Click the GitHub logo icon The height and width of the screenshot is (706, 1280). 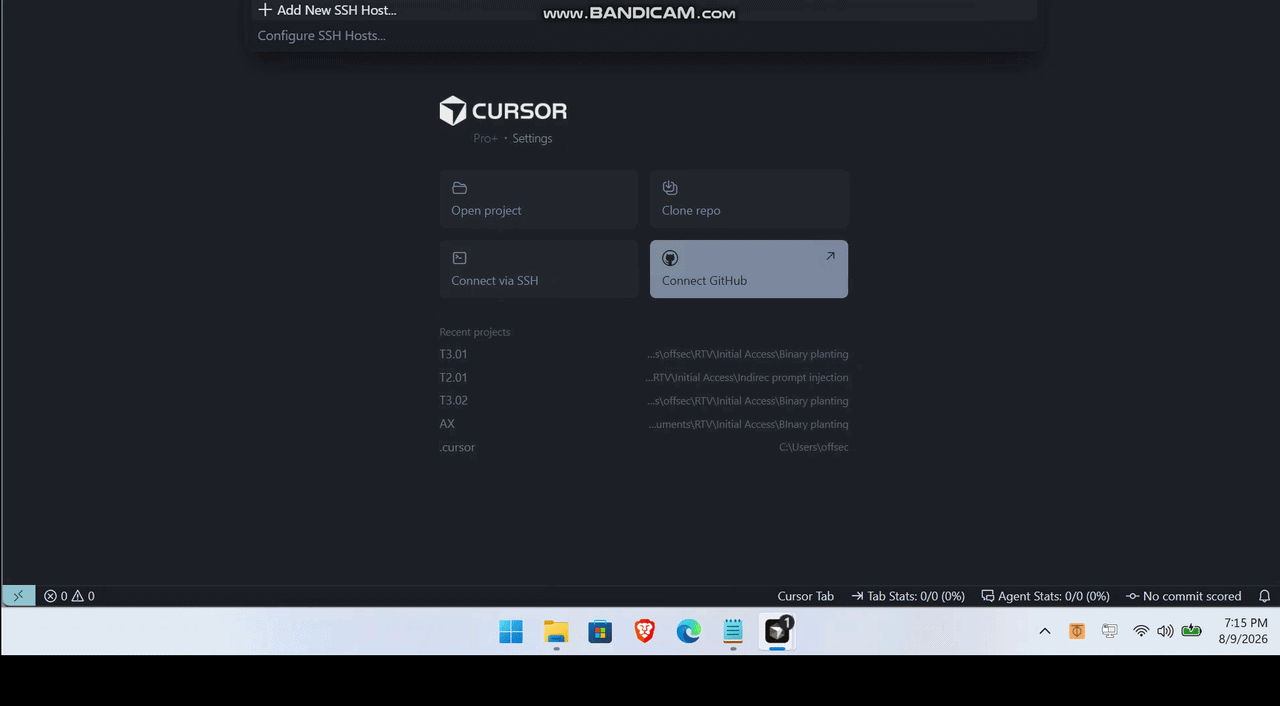(x=670, y=258)
